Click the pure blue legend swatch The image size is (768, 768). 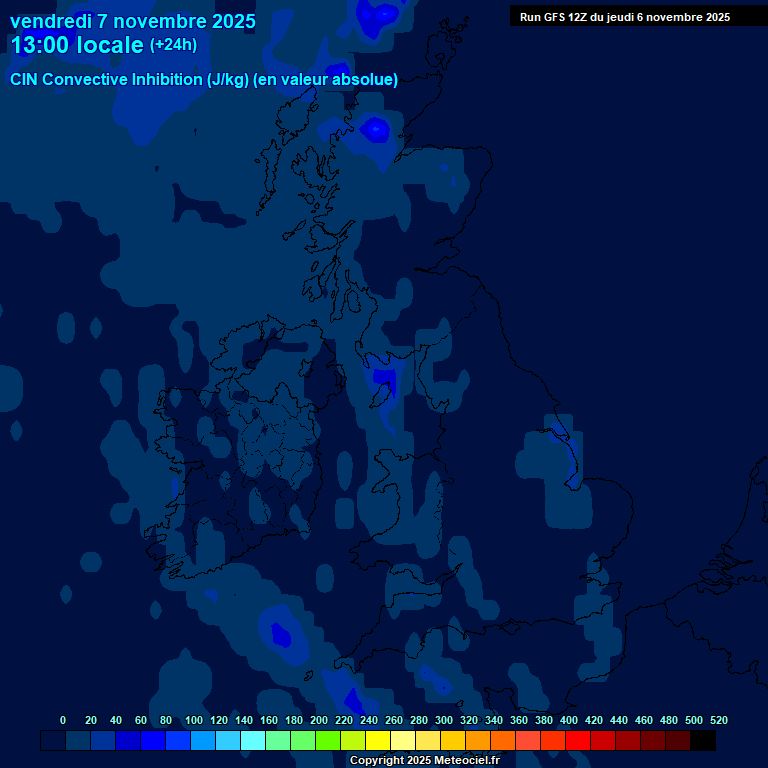click(153, 740)
